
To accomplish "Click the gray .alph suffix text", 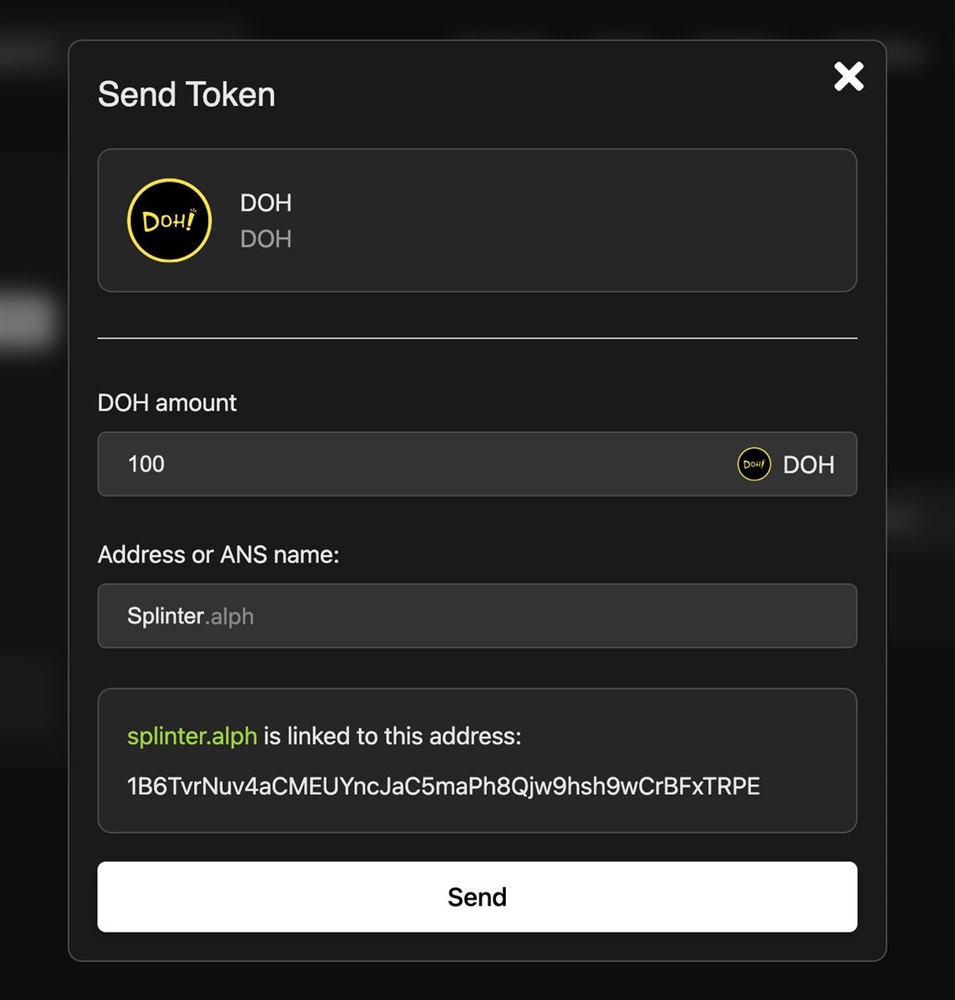I will coord(230,617).
